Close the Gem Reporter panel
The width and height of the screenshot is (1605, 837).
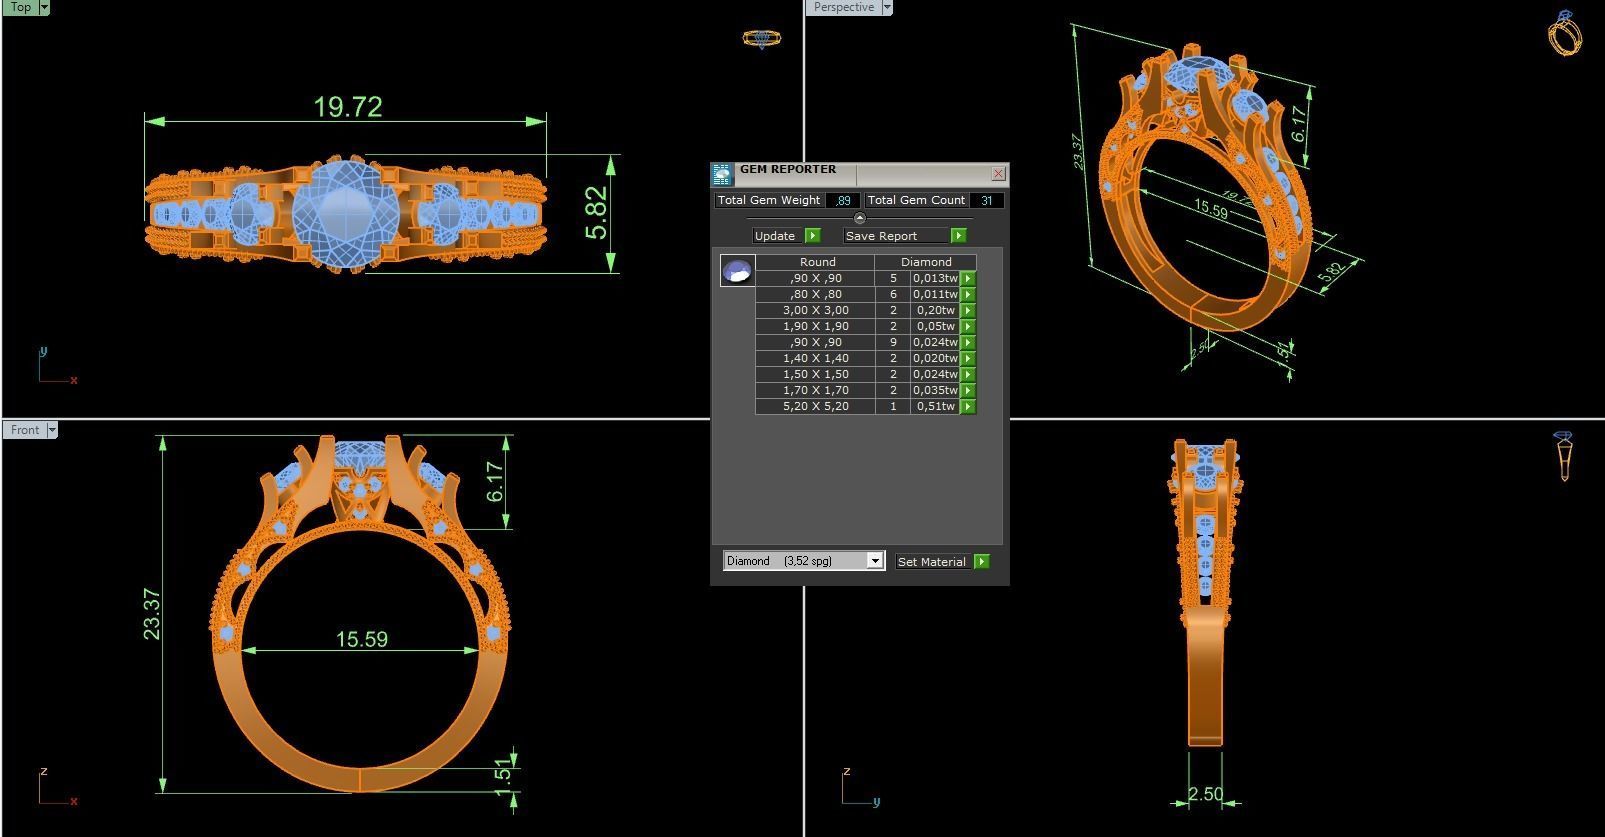[x=998, y=174]
